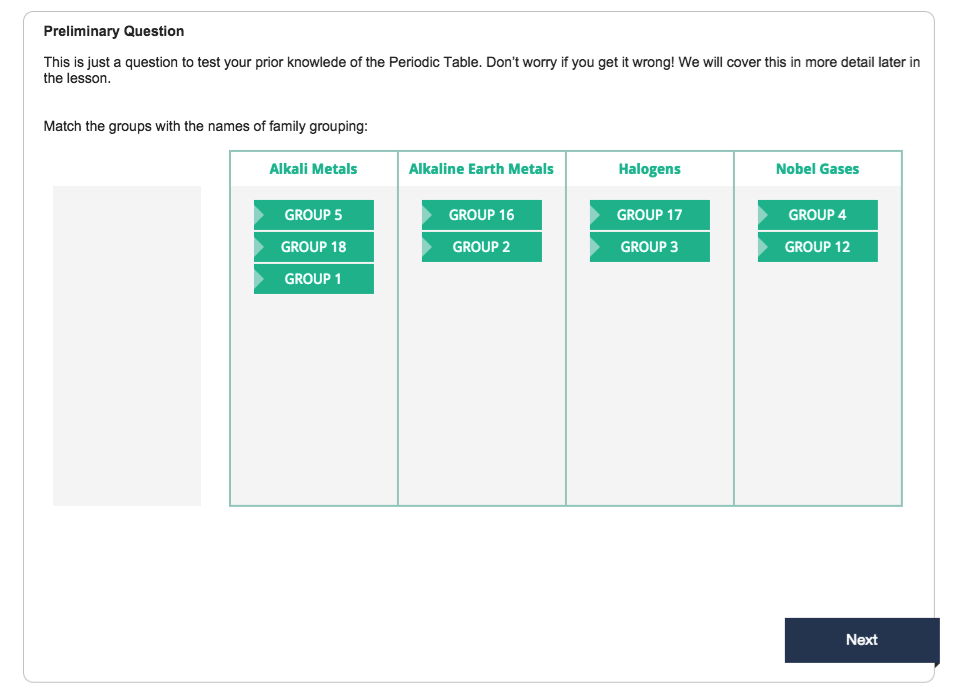Image resolution: width=973 pixels, height=699 pixels.
Task: Click the Alkali Metals column header
Action: tap(313, 169)
